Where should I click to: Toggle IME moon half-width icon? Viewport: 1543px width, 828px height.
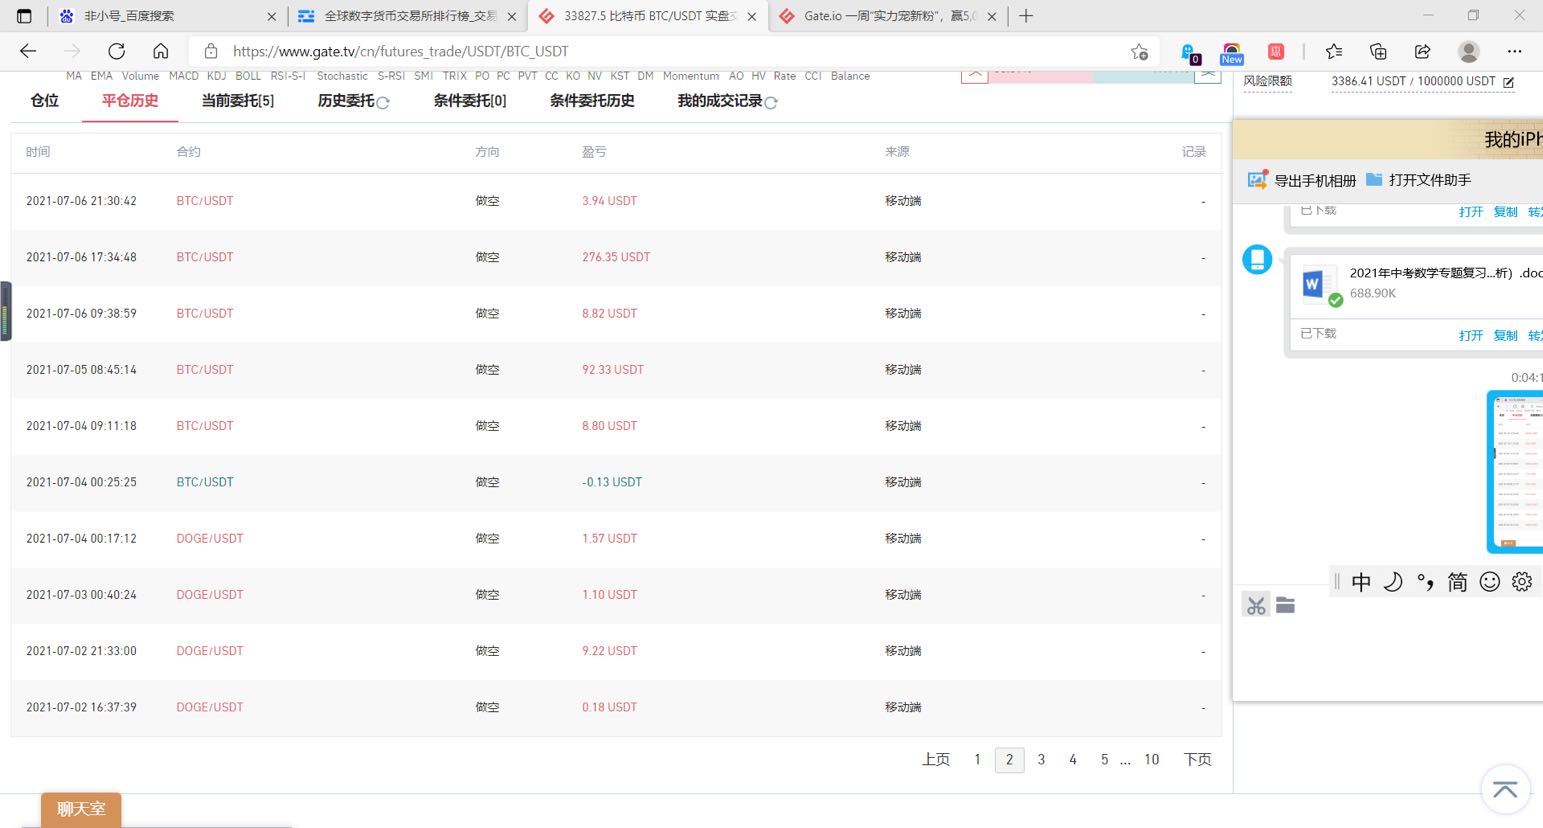click(1393, 582)
